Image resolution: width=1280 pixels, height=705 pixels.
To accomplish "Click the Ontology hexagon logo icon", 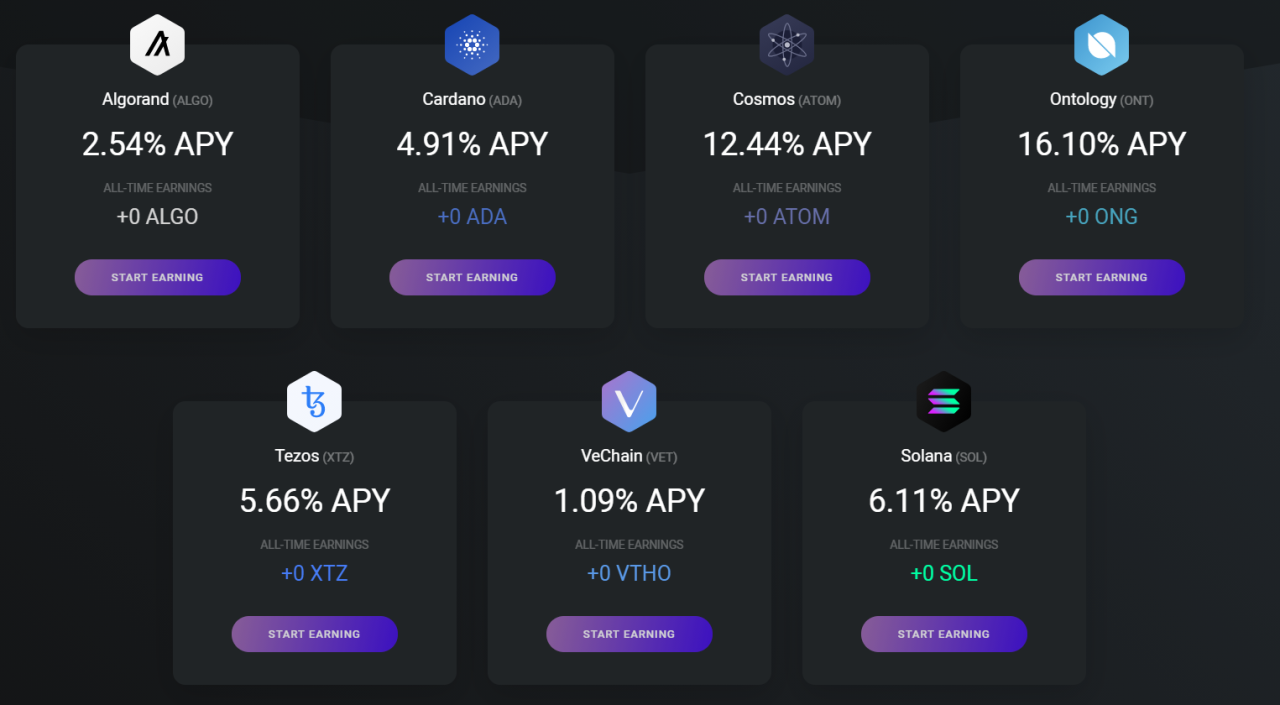I will [x=1101, y=44].
